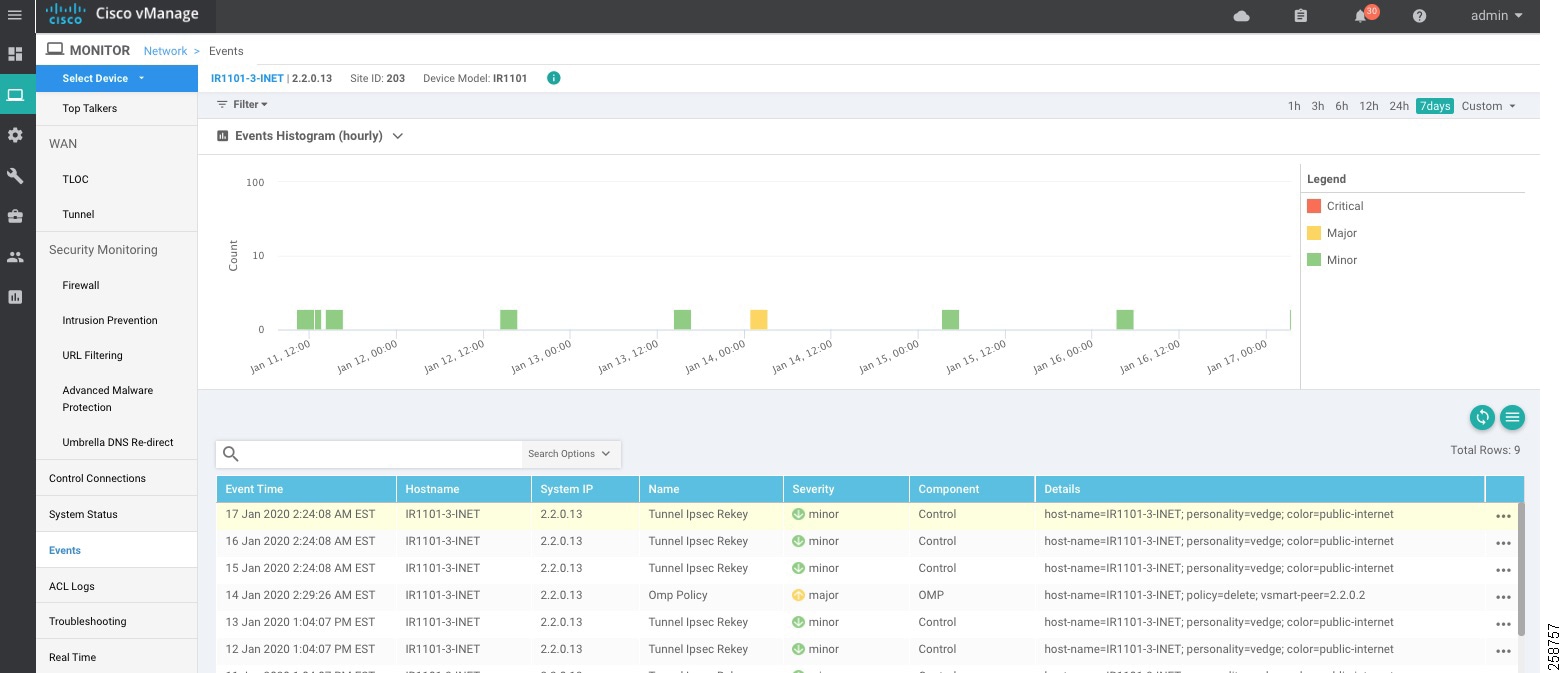
Task: Open more actions for 16 Jan event row
Action: (1503, 543)
